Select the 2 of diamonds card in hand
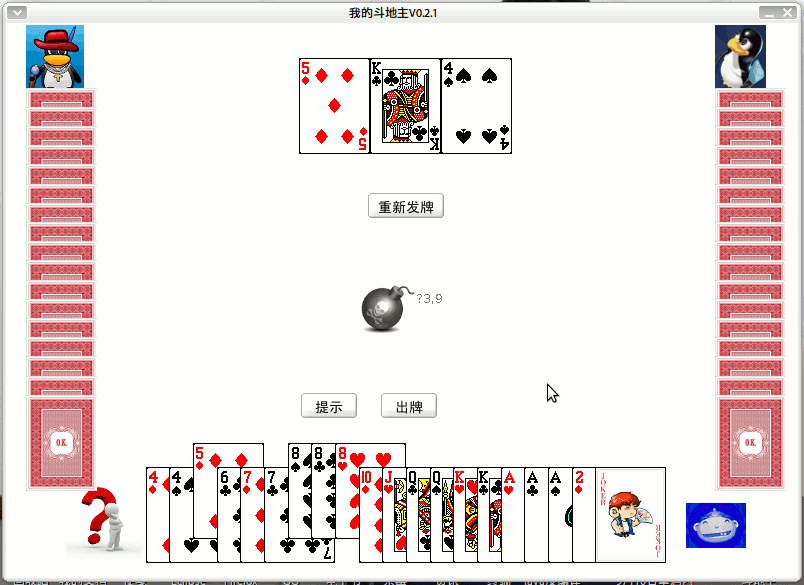Viewport: 804px width, 585px height. [584, 515]
